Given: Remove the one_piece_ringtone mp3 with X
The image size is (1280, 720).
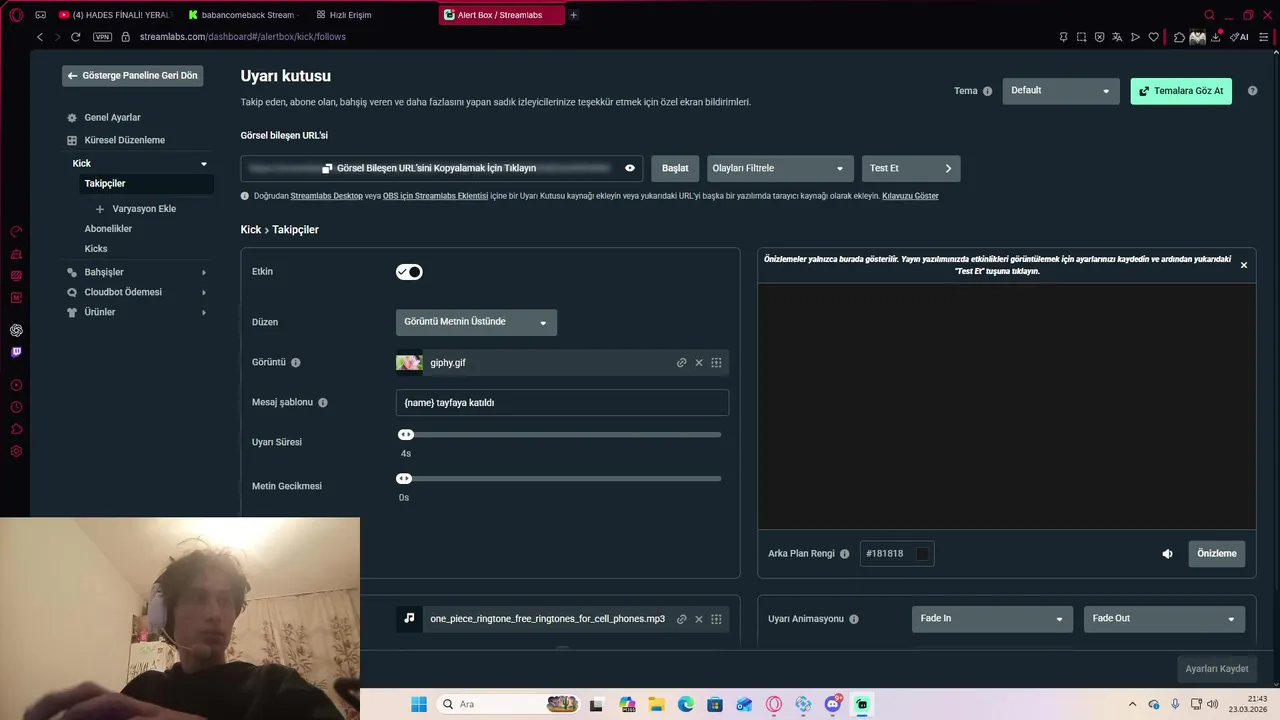Looking at the screenshot, I should click(699, 620).
